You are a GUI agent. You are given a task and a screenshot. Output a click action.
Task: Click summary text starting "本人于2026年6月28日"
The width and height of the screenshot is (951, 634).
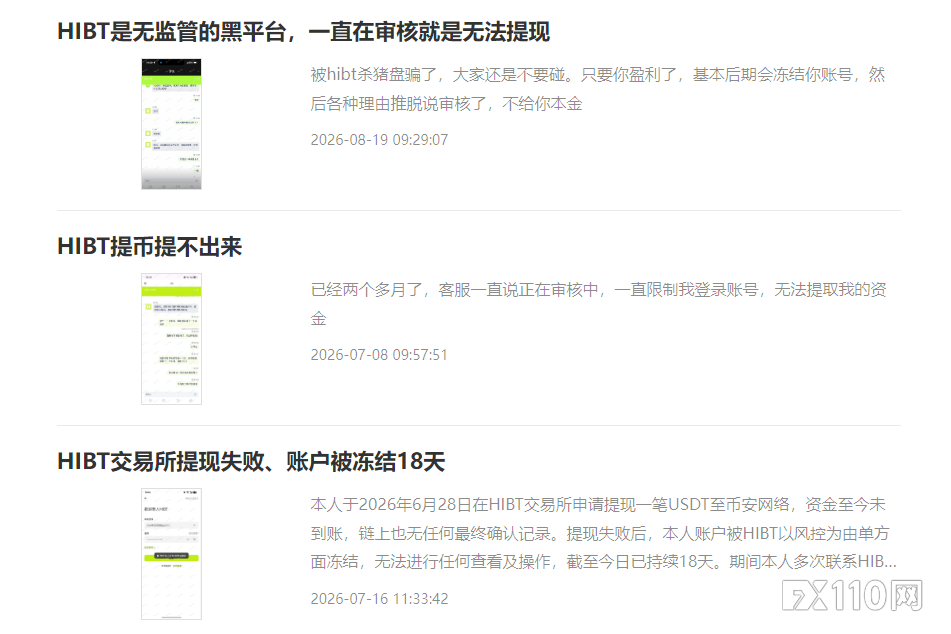pos(603,533)
